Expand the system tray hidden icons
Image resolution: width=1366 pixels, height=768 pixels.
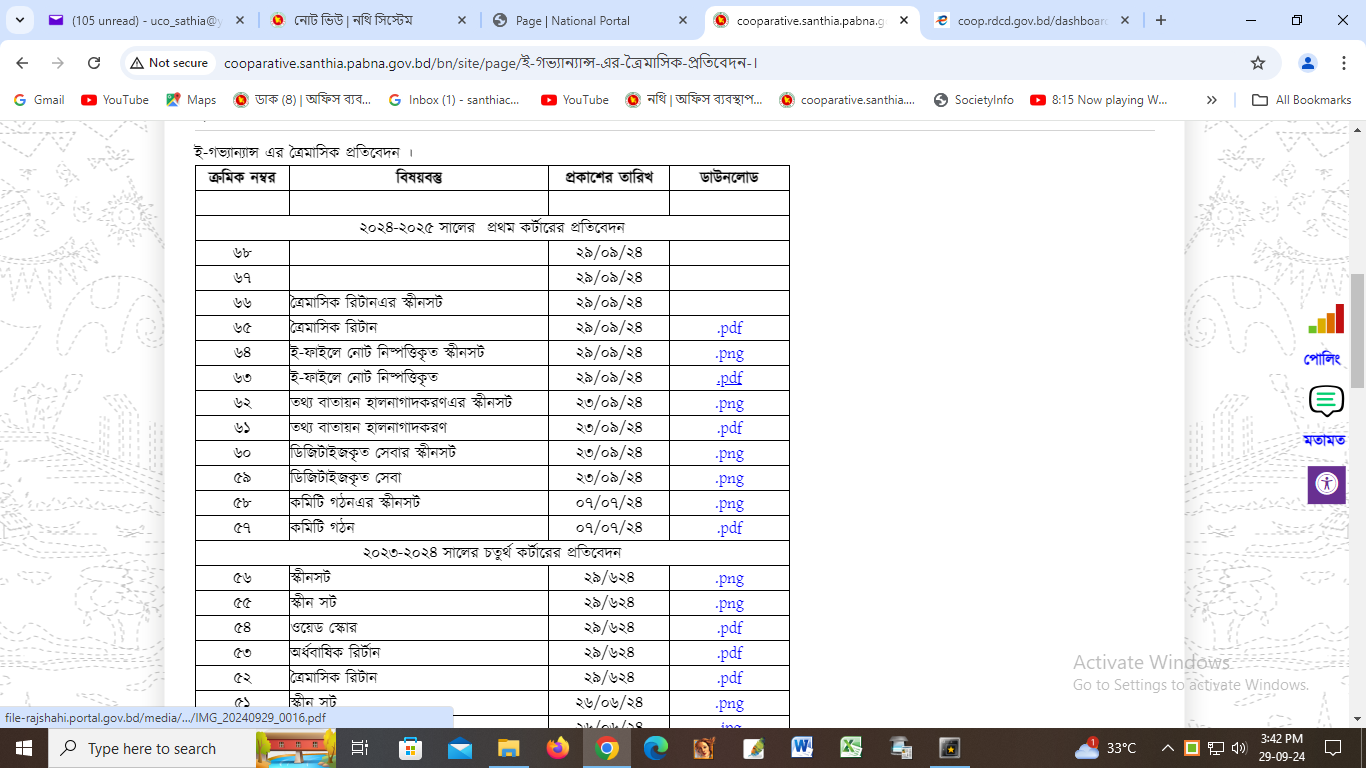pos(1167,748)
